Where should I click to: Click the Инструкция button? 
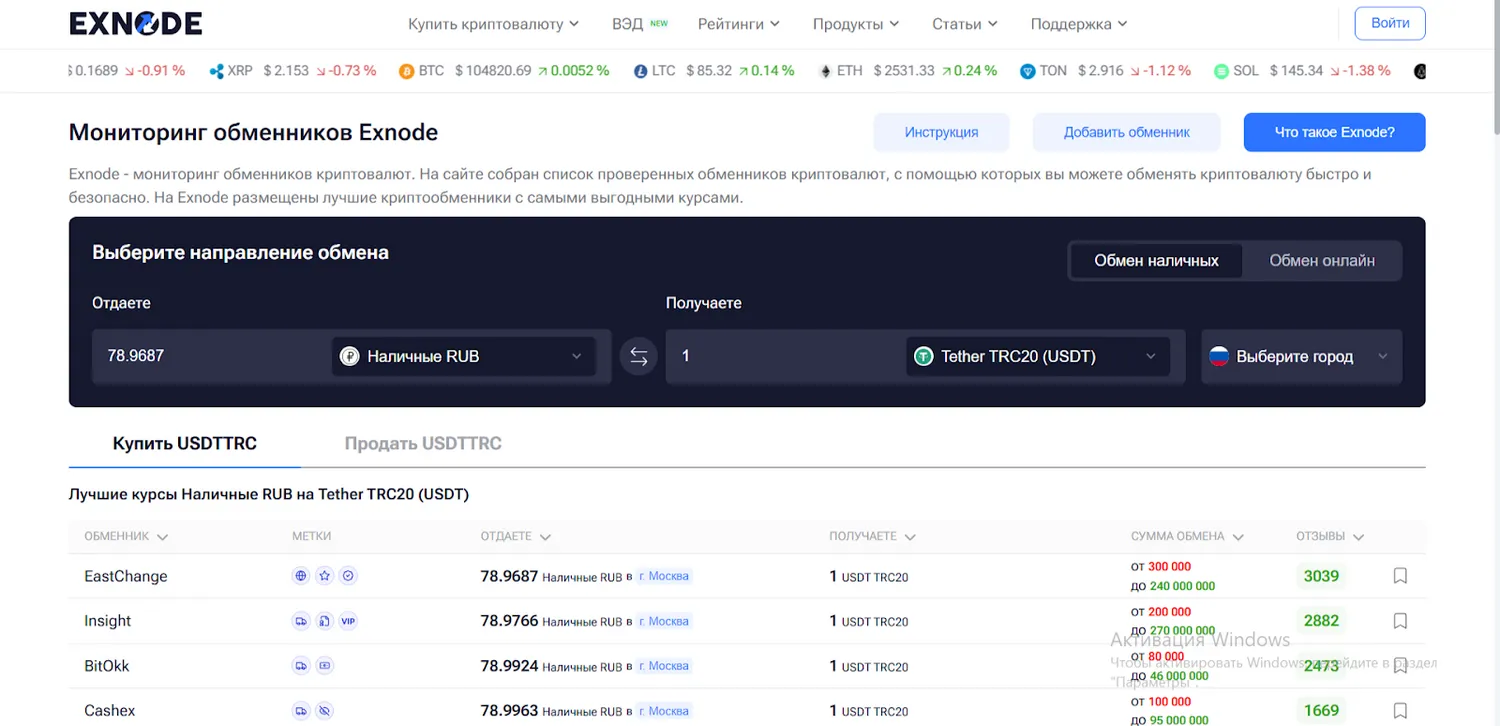coord(941,132)
